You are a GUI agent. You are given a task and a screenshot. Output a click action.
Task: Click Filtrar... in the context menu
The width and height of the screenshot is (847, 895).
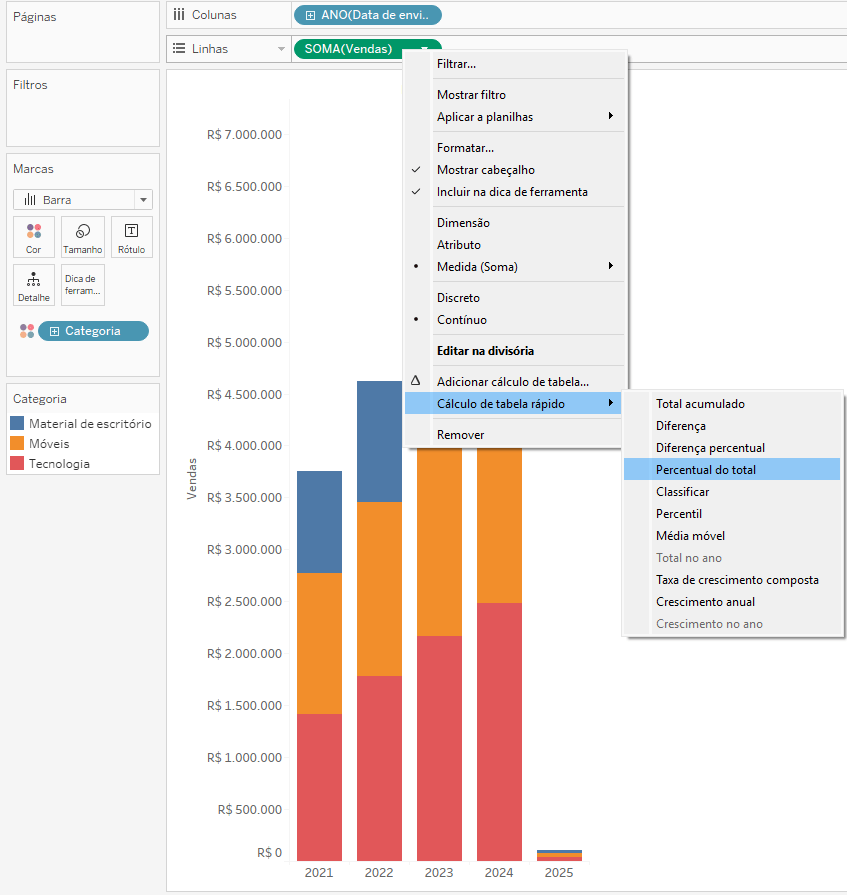tap(456, 64)
